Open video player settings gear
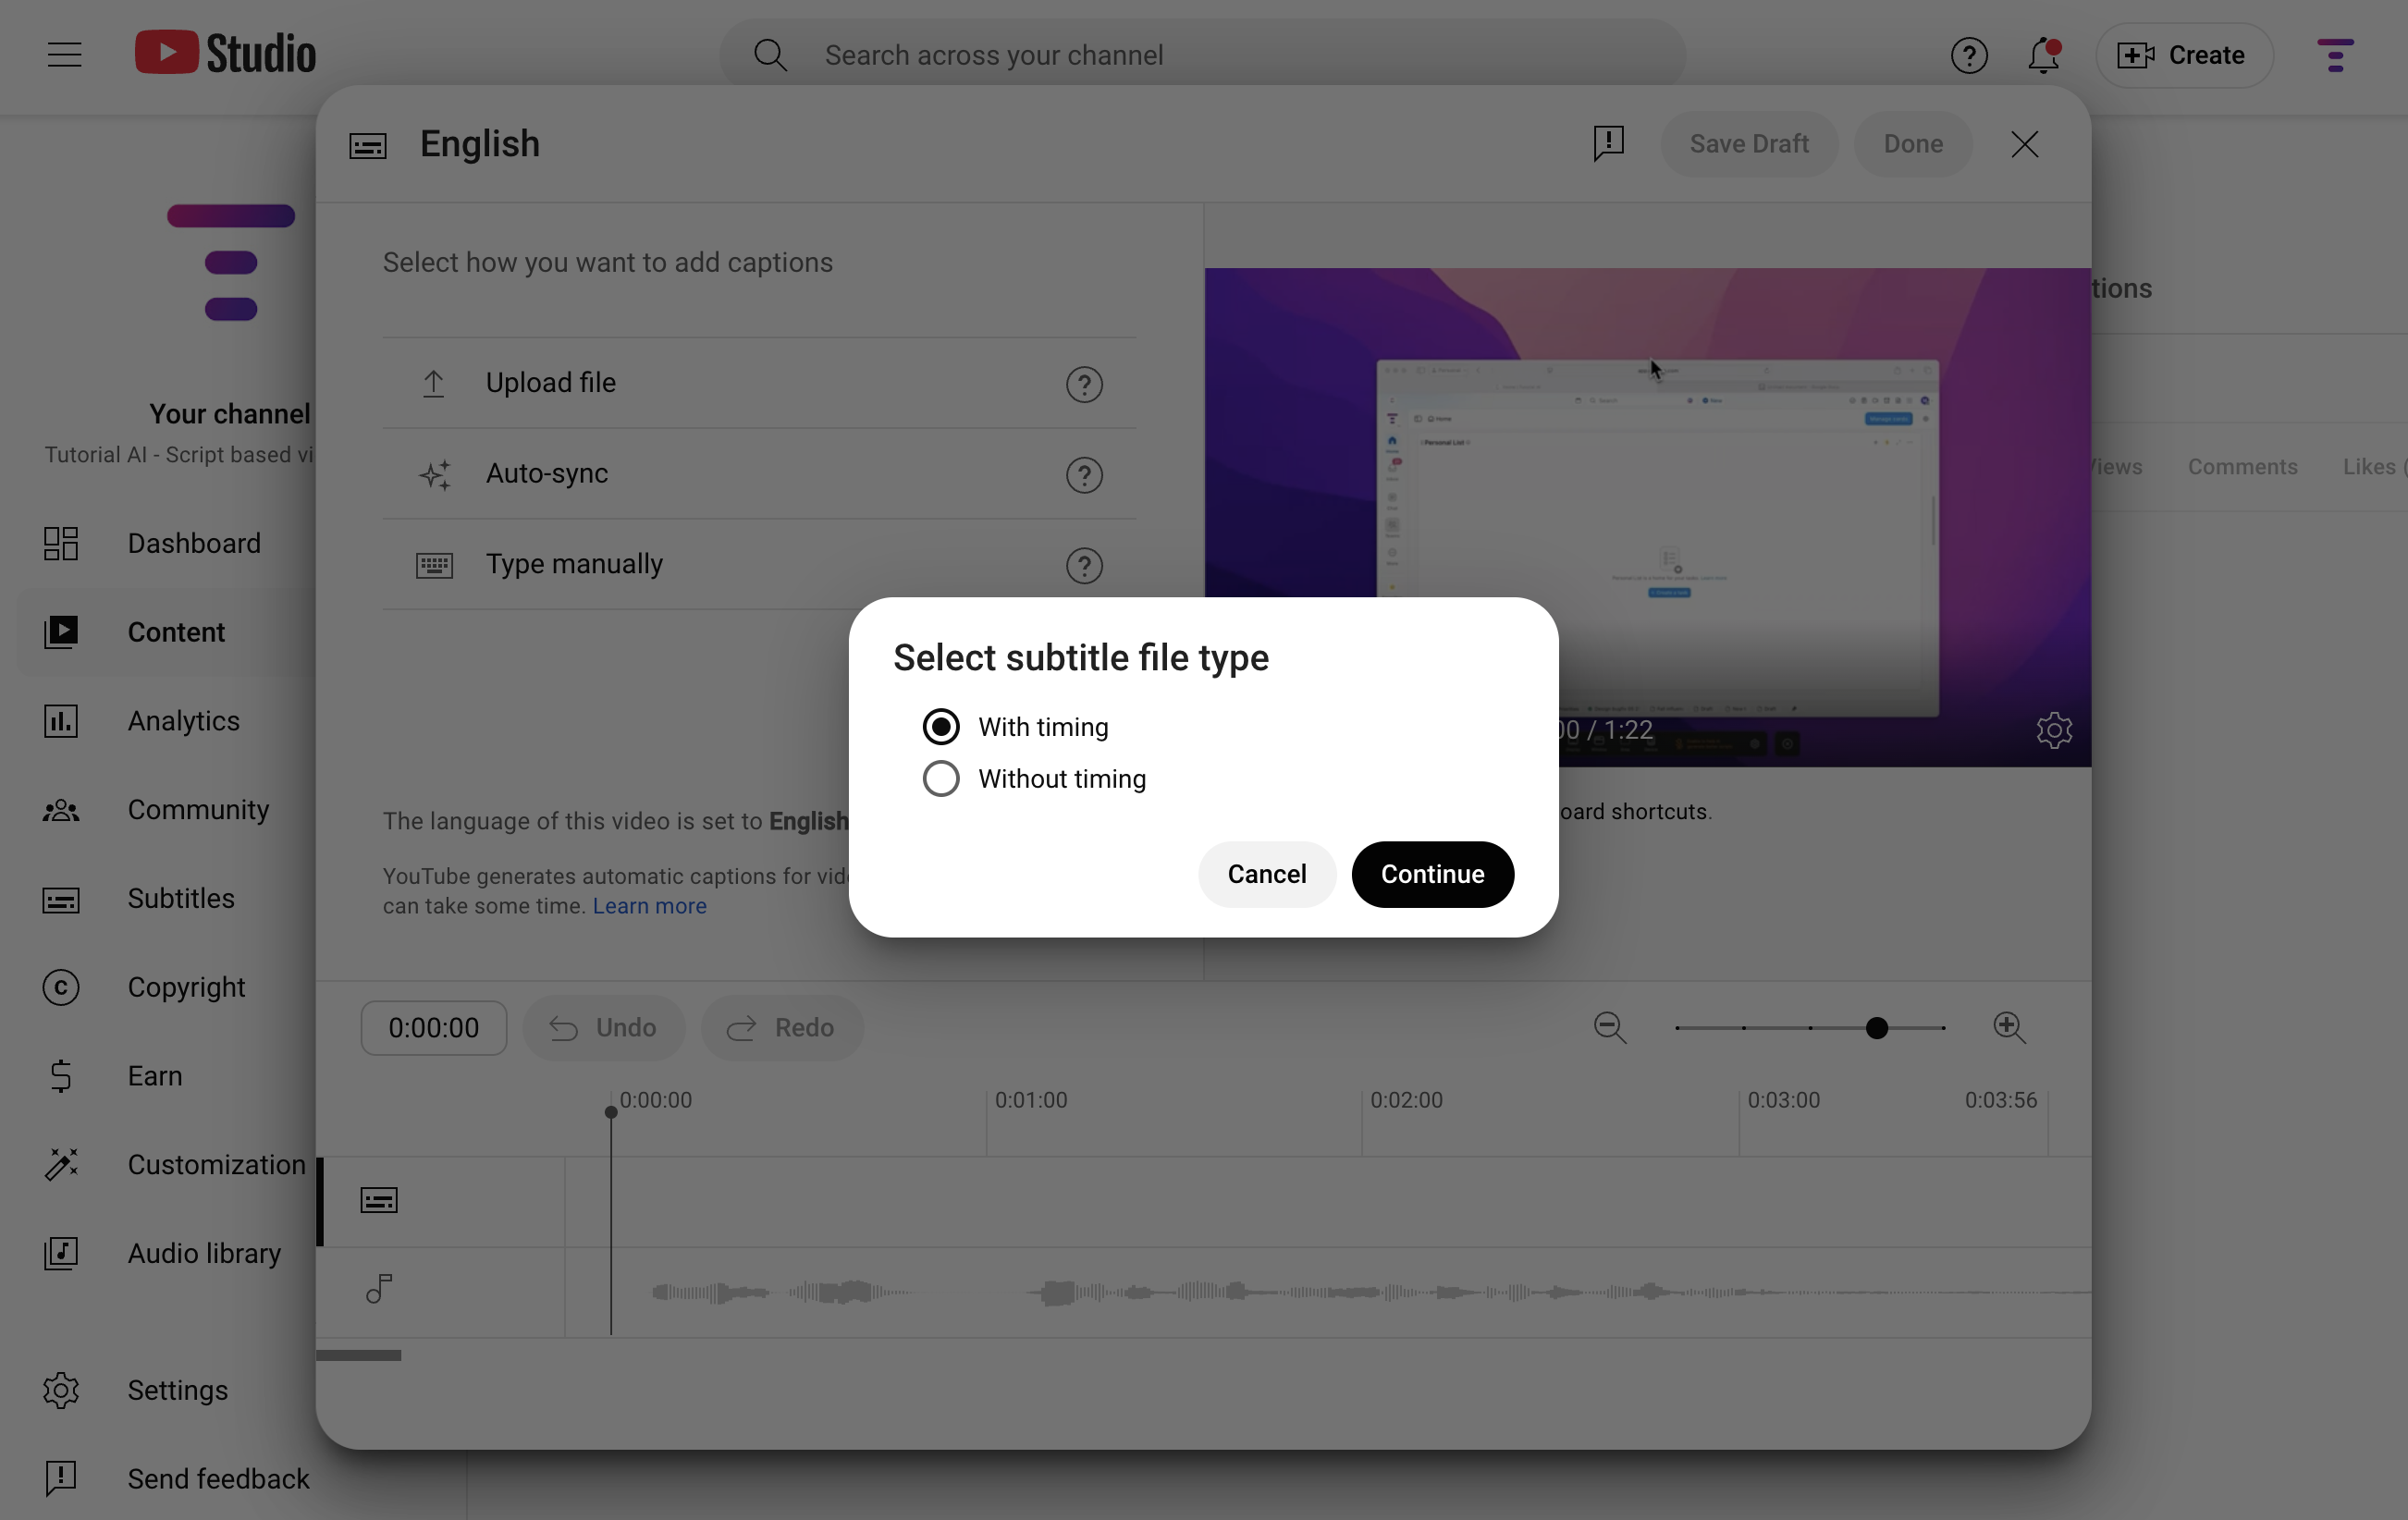Image resolution: width=2408 pixels, height=1520 pixels. tap(2054, 731)
